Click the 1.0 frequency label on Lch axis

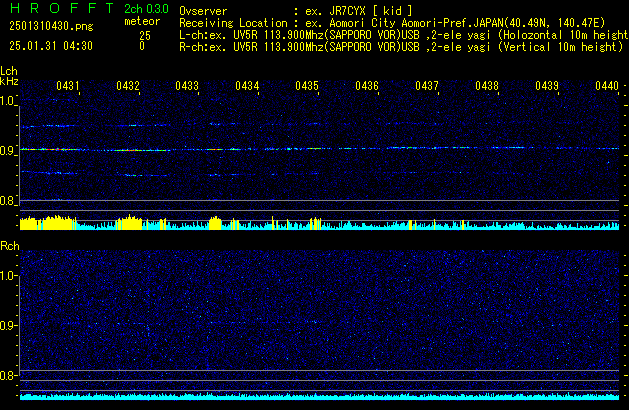[x=7, y=101]
